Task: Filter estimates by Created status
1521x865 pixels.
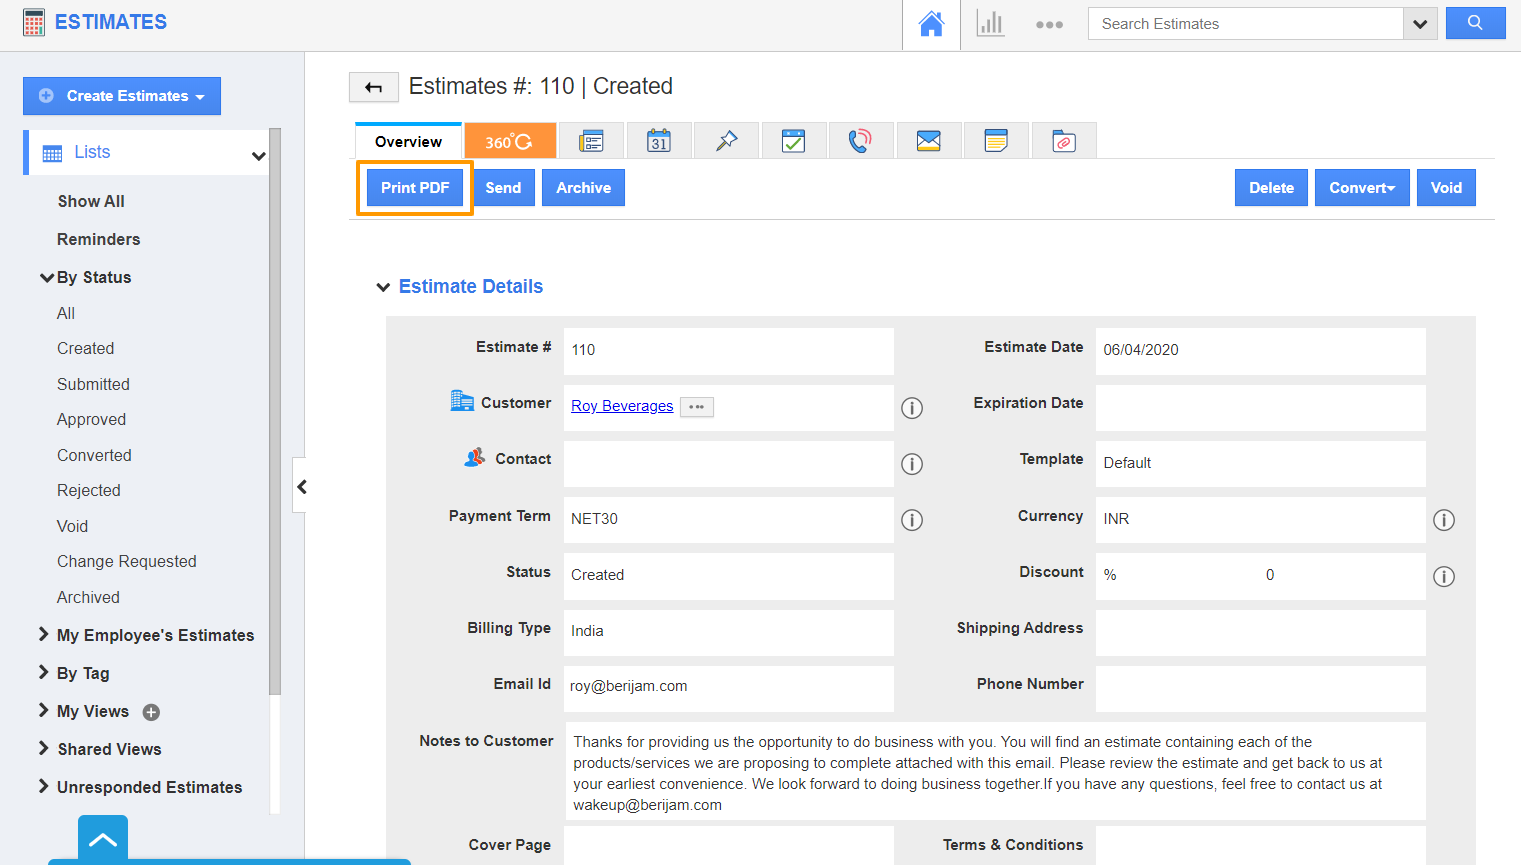Action: point(85,348)
